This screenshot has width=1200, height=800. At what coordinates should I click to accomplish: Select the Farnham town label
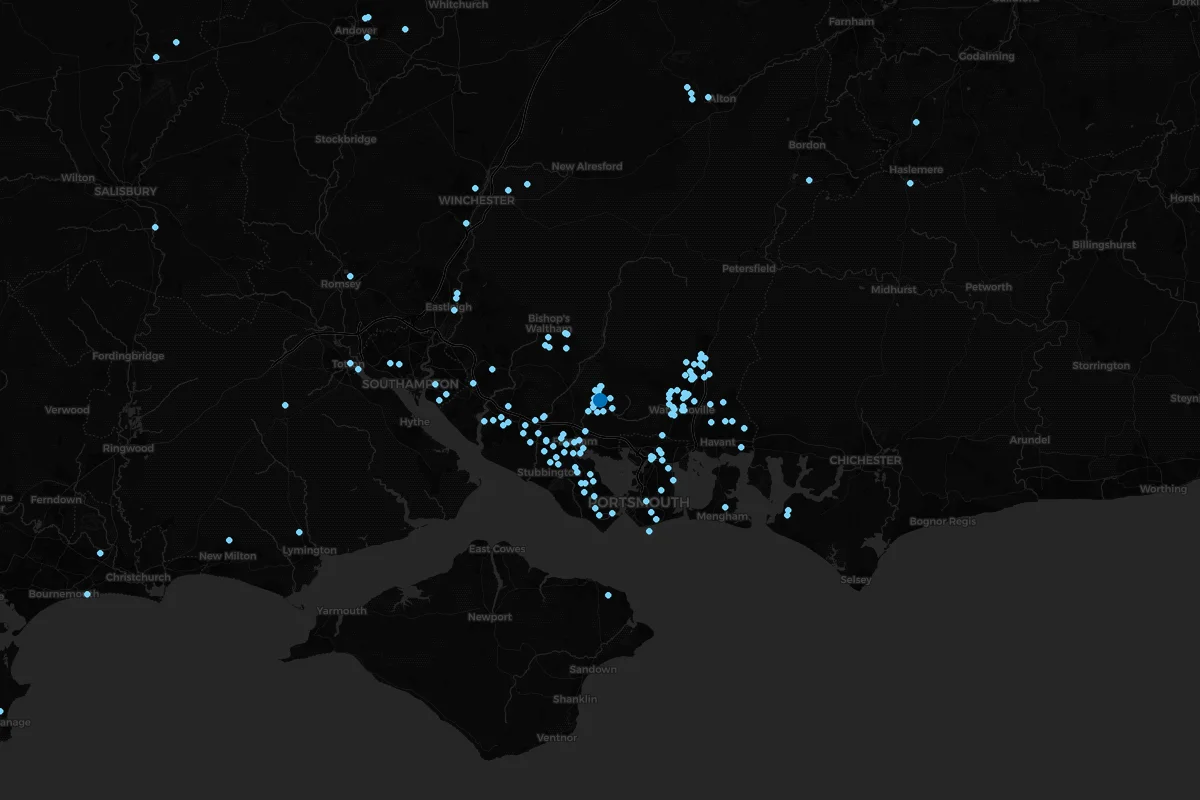(x=851, y=21)
